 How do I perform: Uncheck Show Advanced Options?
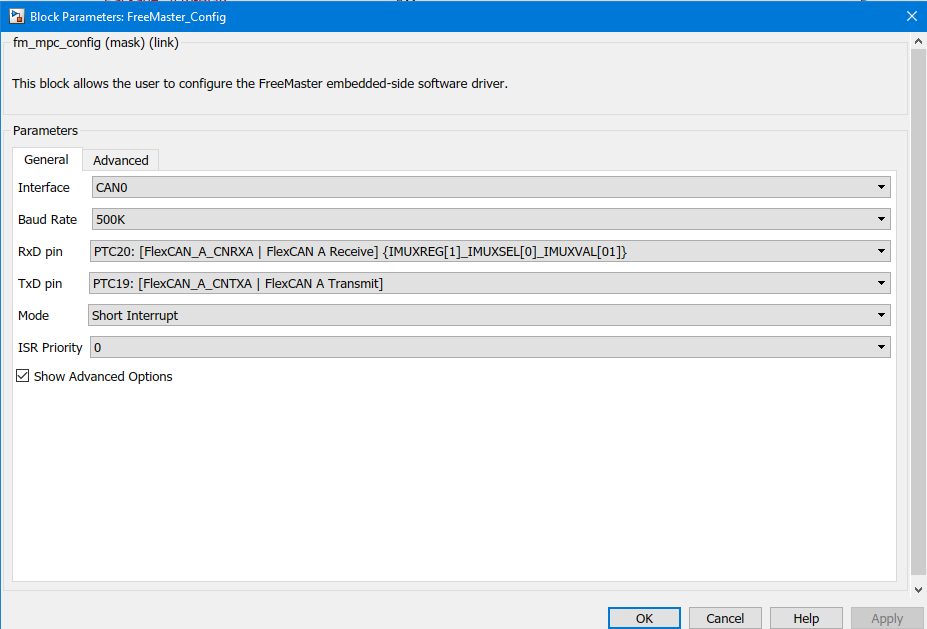[22, 376]
